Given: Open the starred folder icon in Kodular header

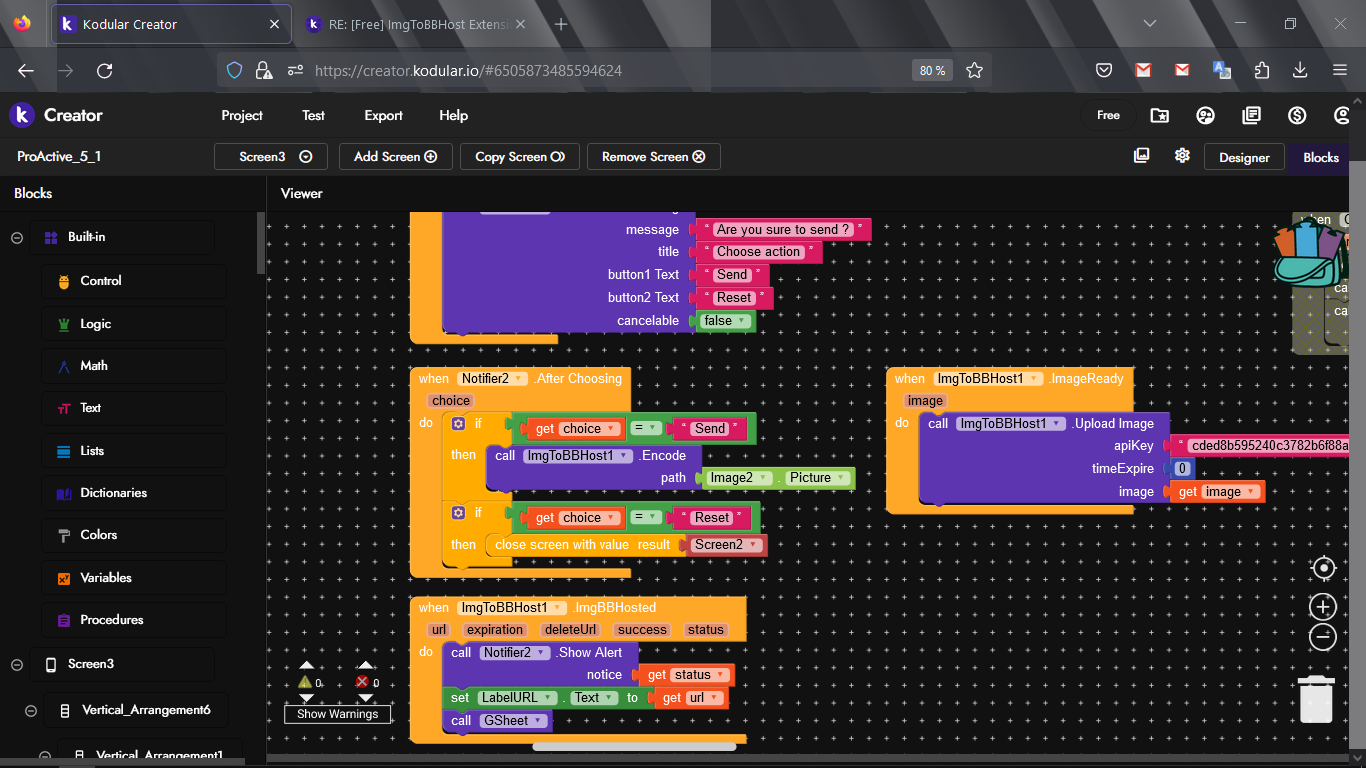Looking at the screenshot, I should pos(1160,115).
